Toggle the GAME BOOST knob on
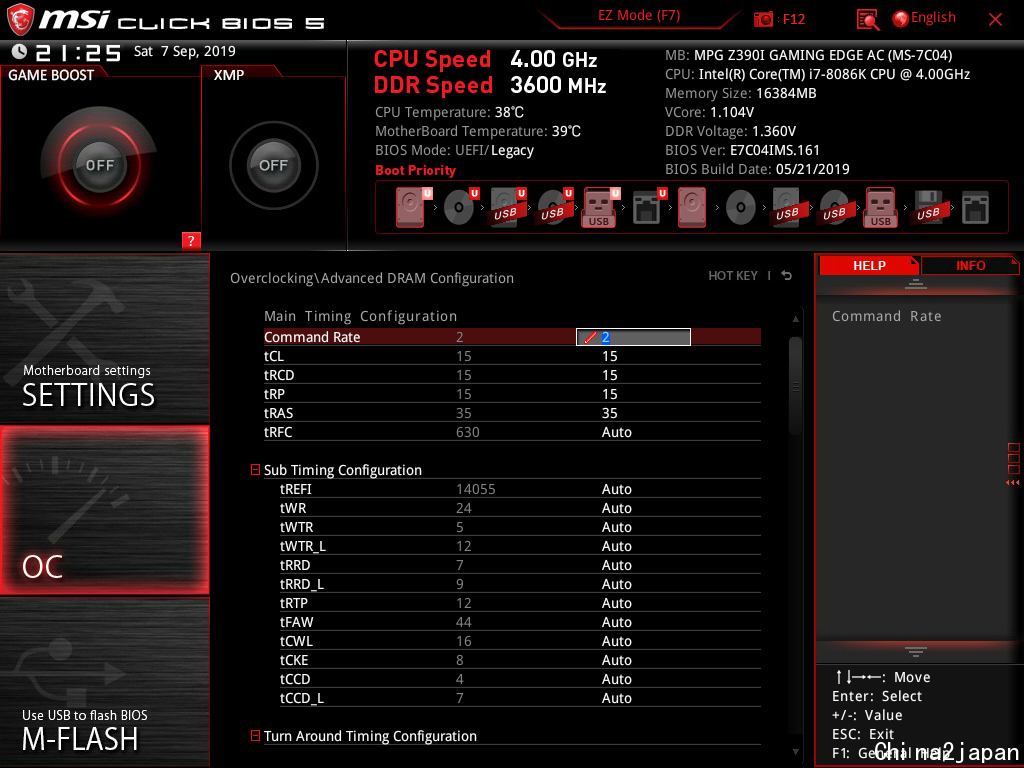Viewport: 1024px width, 768px height. [99, 165]
